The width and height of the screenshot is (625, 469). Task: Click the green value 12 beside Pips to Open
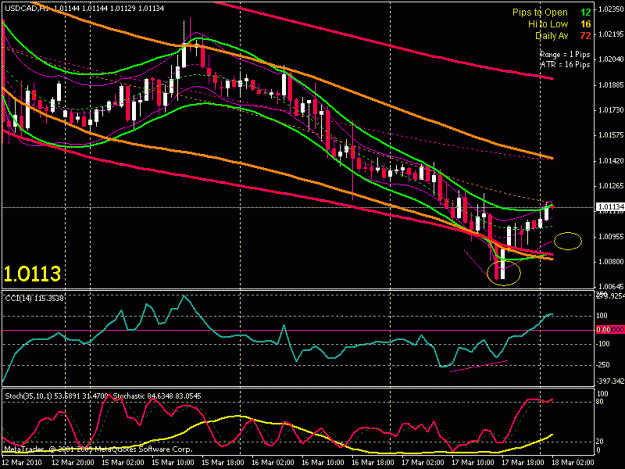coord(586,12)
